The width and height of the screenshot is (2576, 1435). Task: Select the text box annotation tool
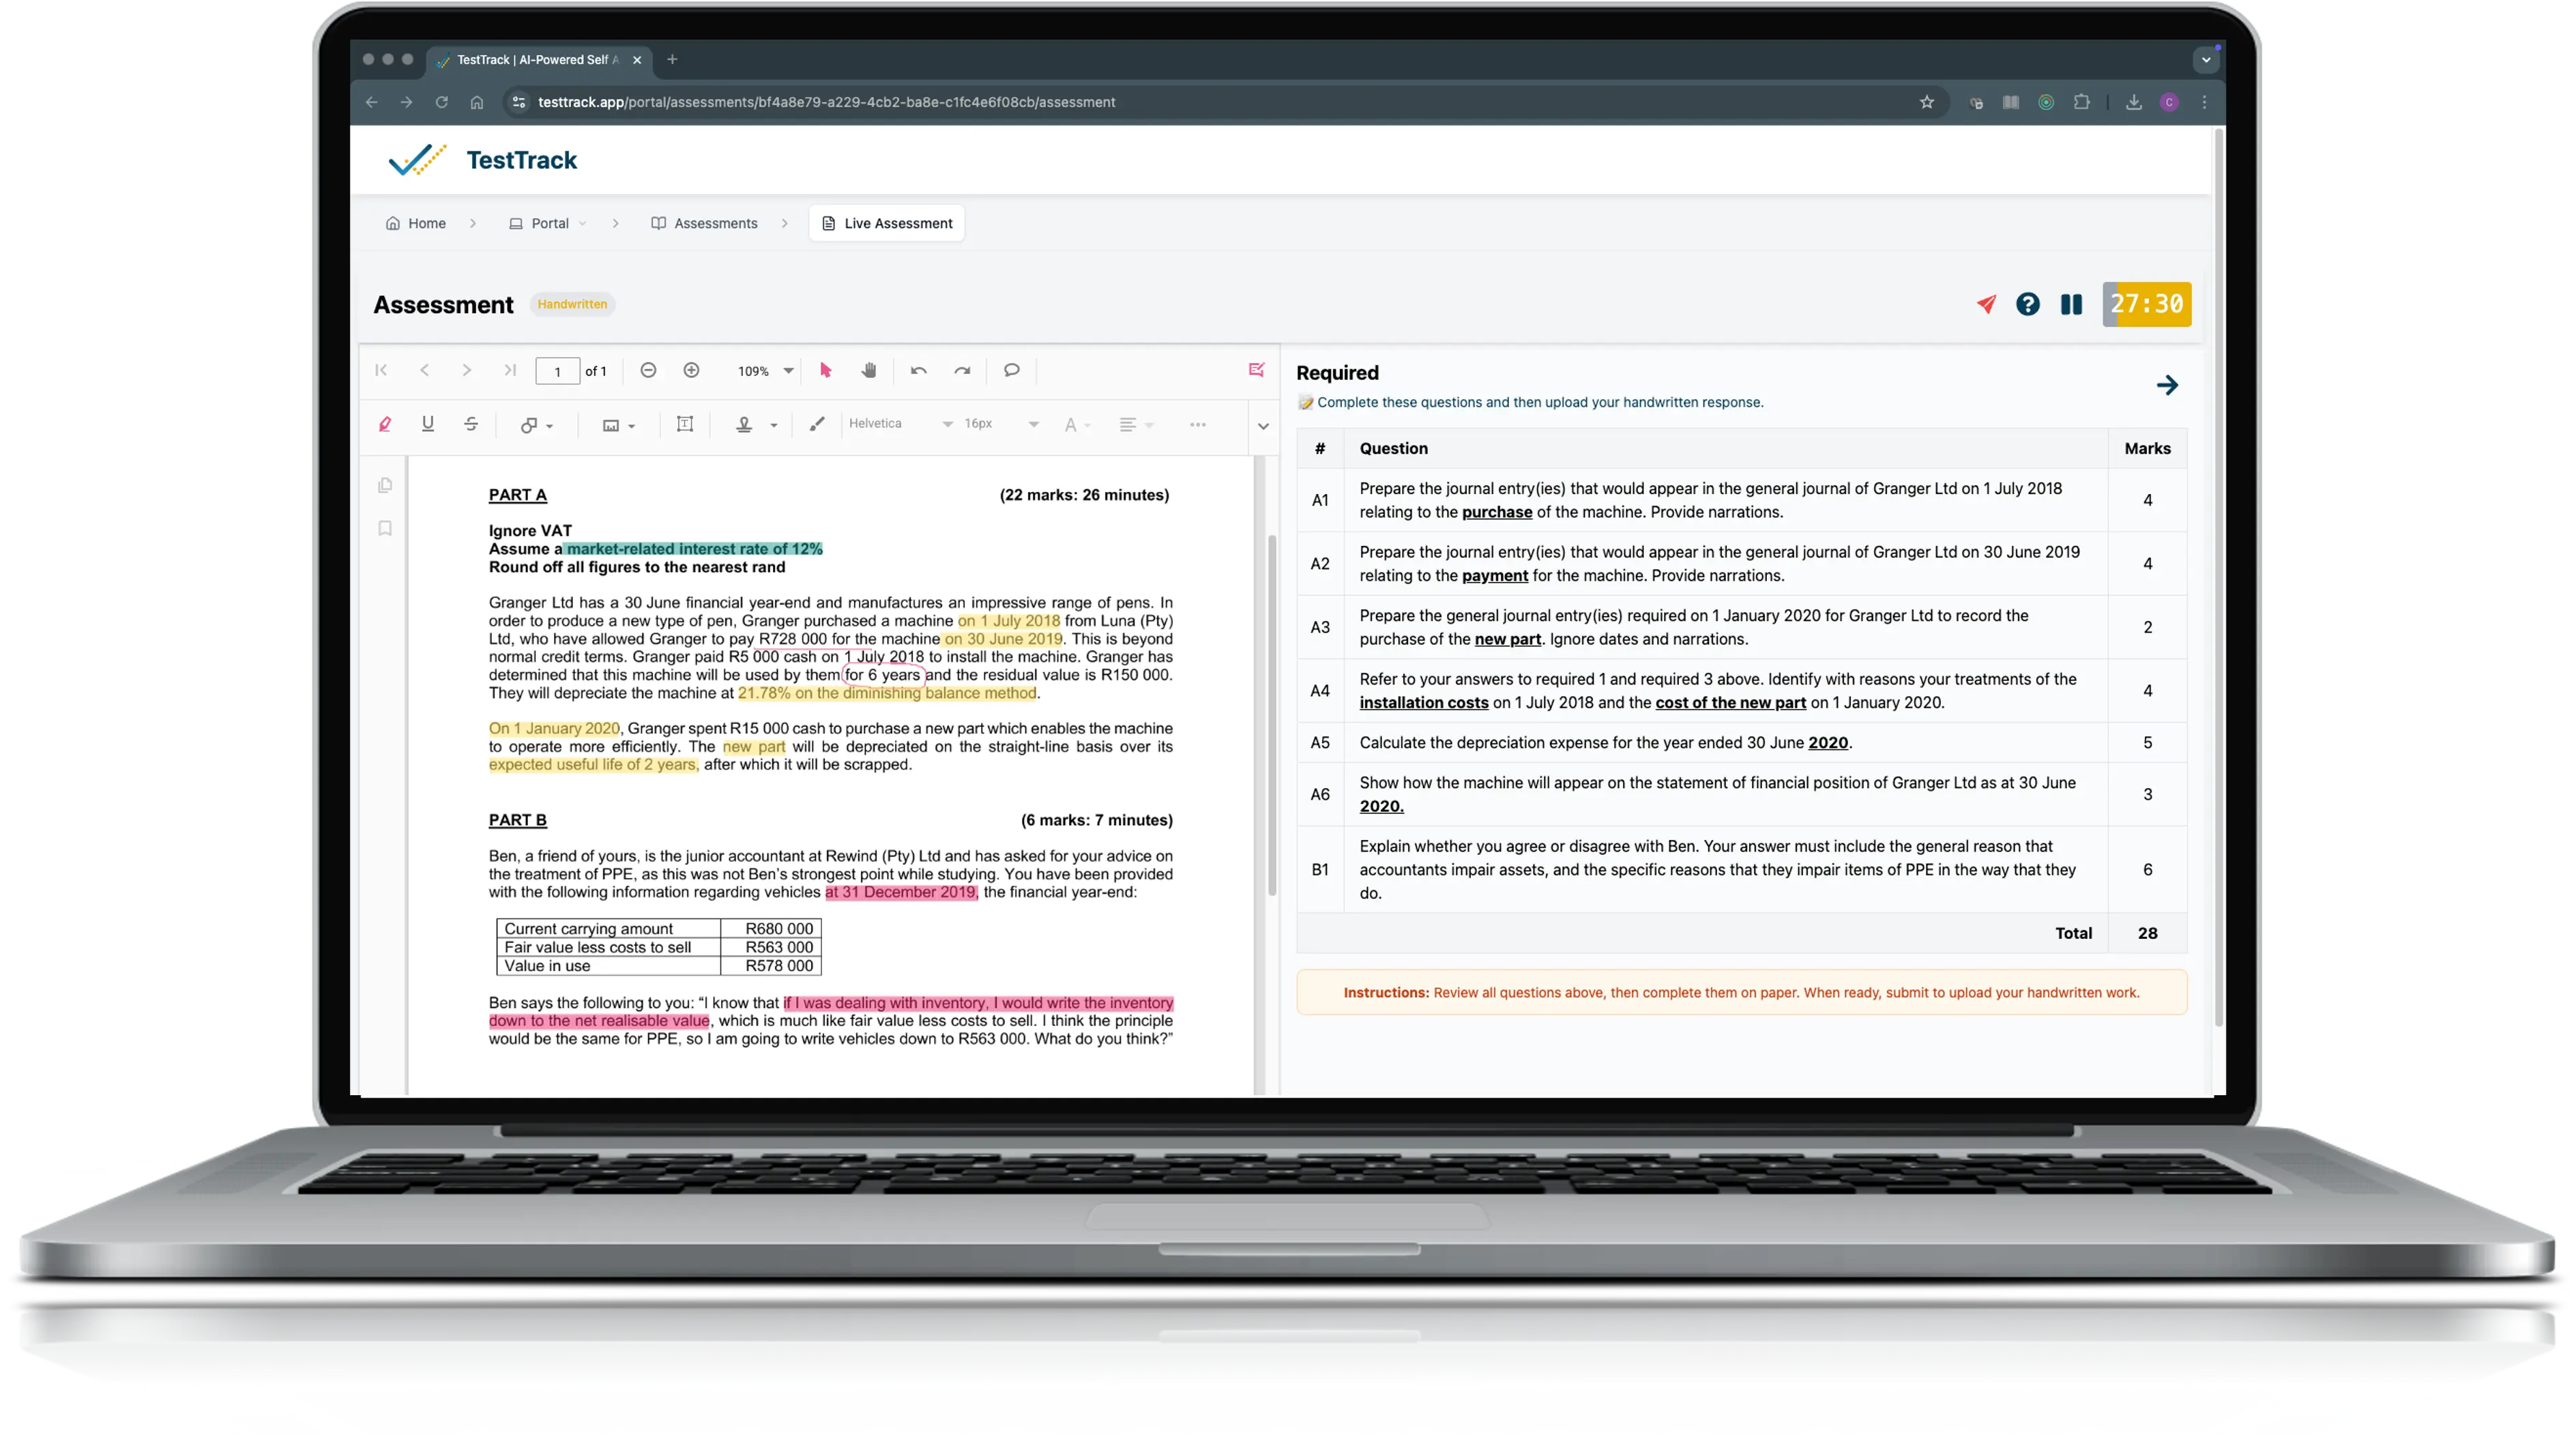pyautogui.click(x=685, y=424)
